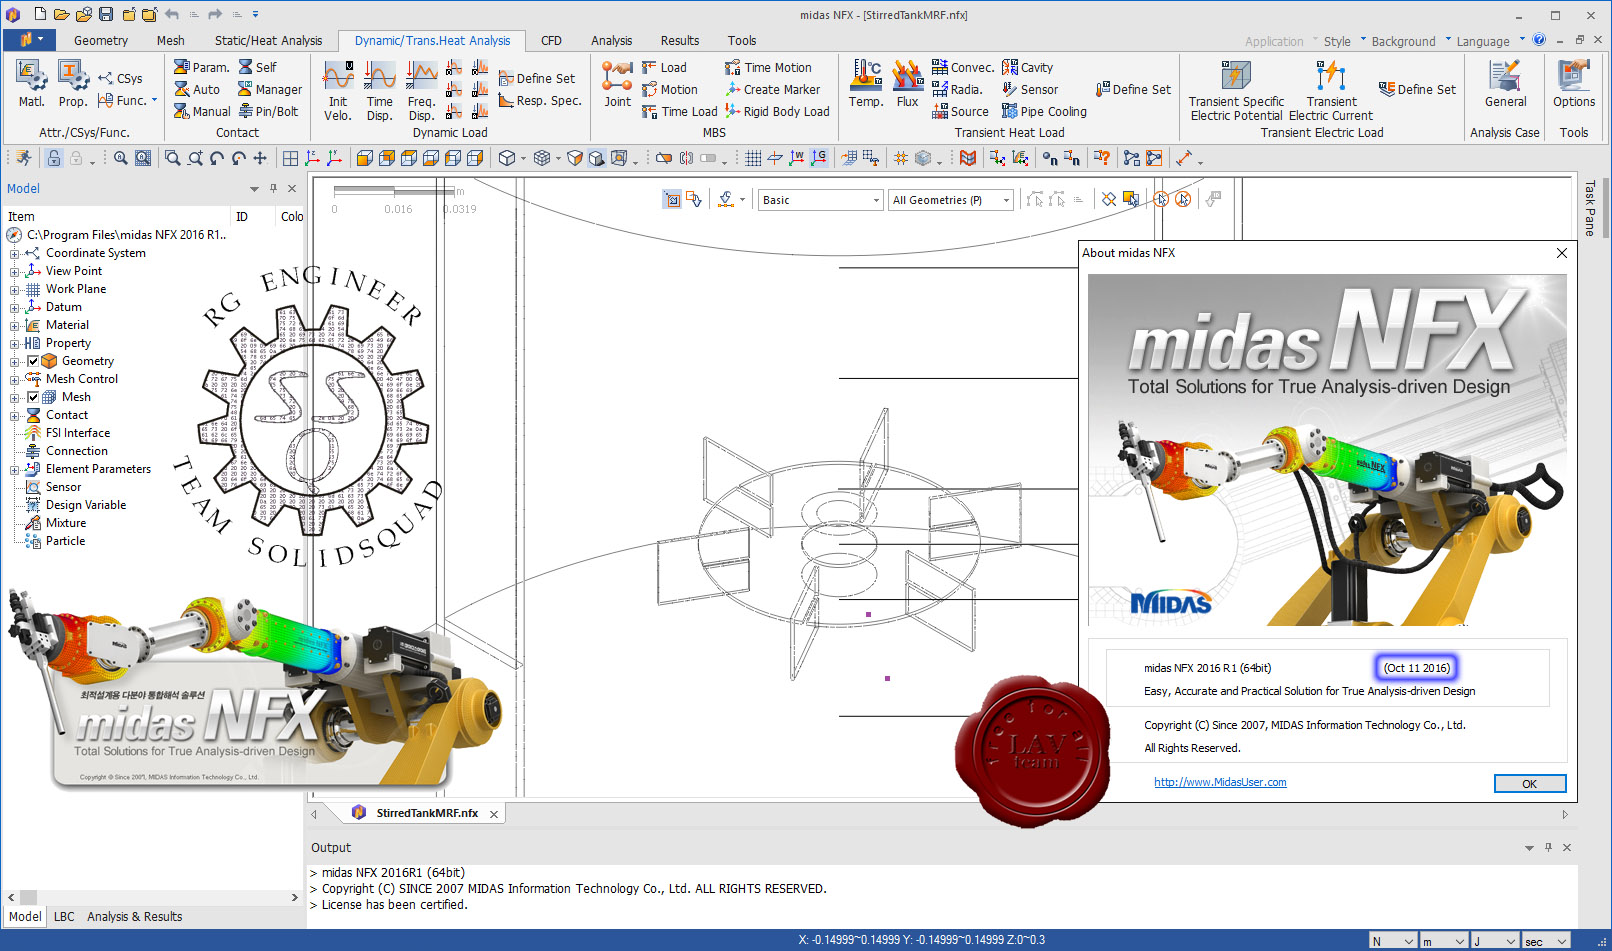Viewport: 1612px width, 951px height.
Task: Expand the Material tree node
Action: [x=14, y=325]
